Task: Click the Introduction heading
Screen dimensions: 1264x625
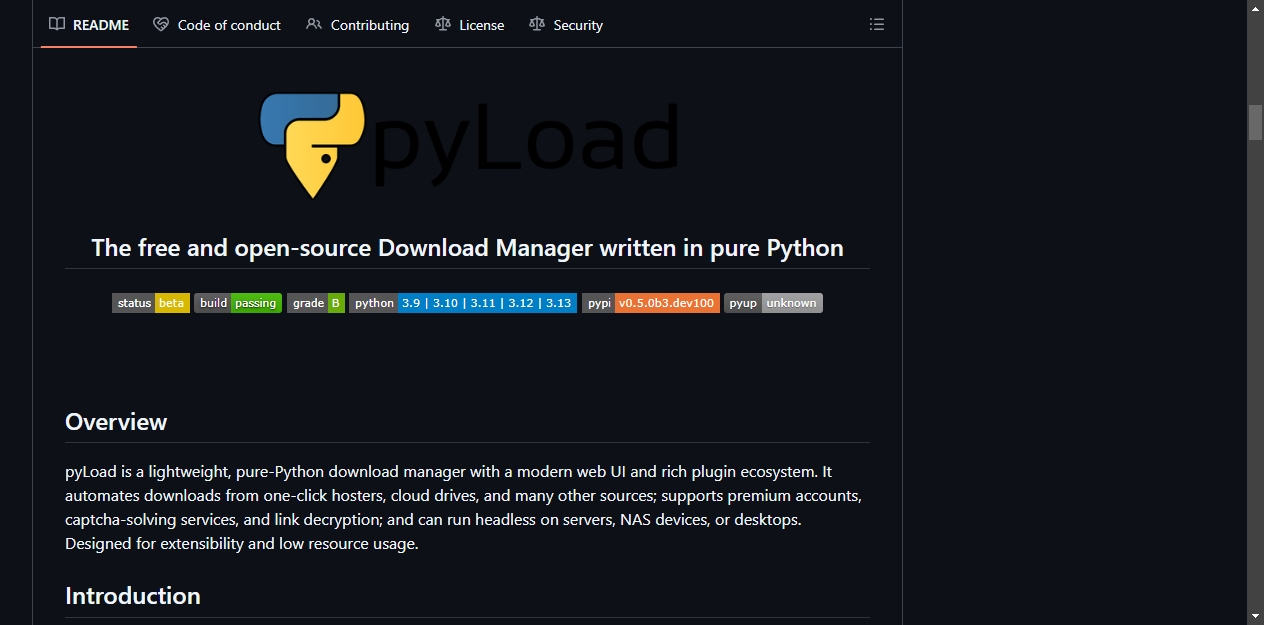Action: [x=133, y=596]
